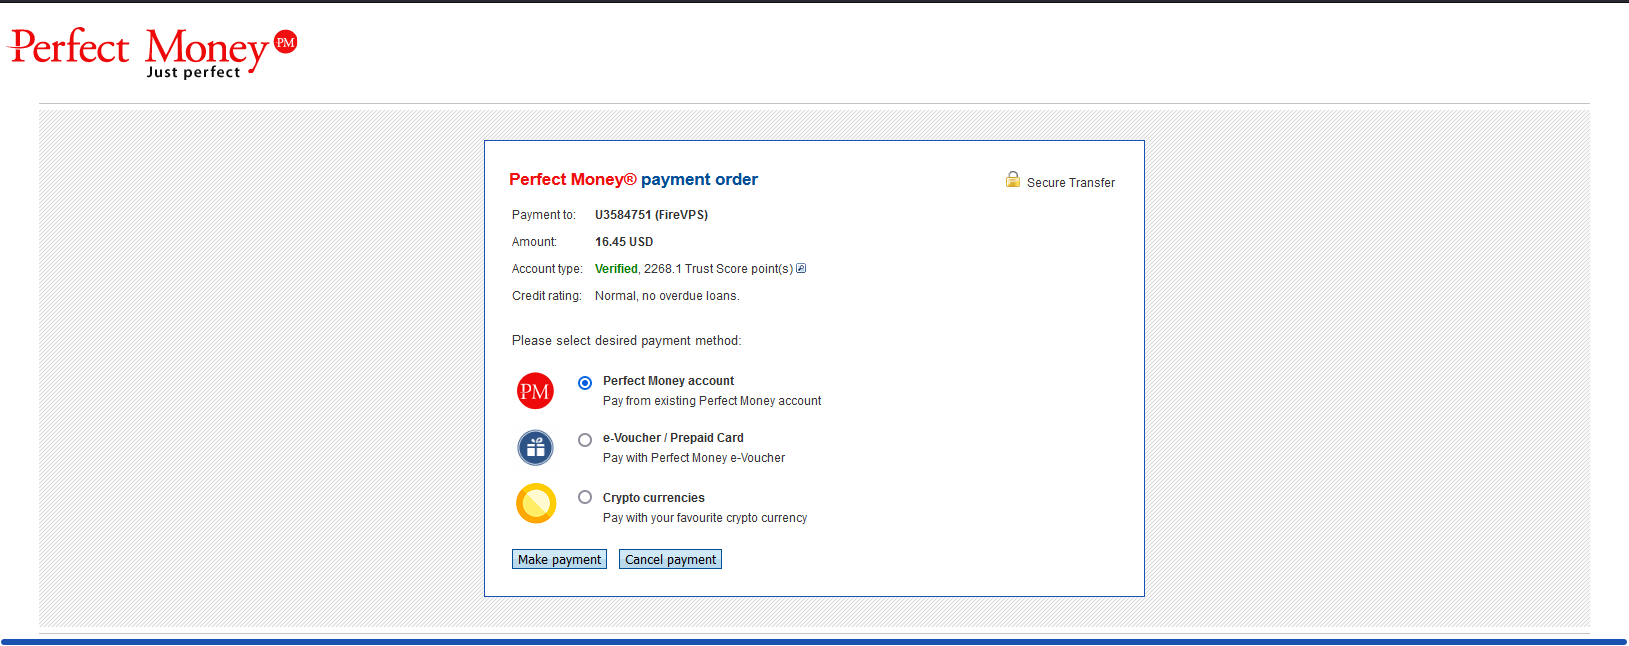Screen dimensions: 1629x646
Task: Click the Cancel payment button
Action: [x=670, y=559]
